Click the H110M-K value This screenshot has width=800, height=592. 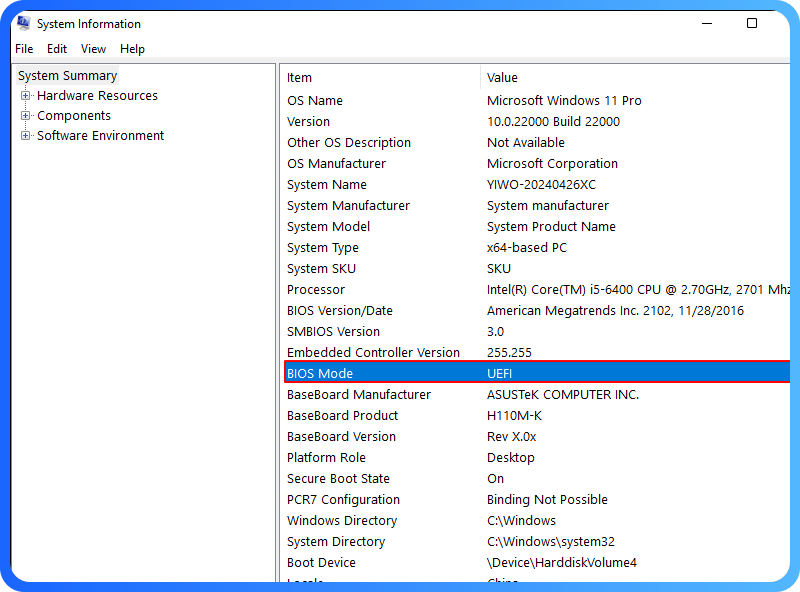tap(514, 415)
